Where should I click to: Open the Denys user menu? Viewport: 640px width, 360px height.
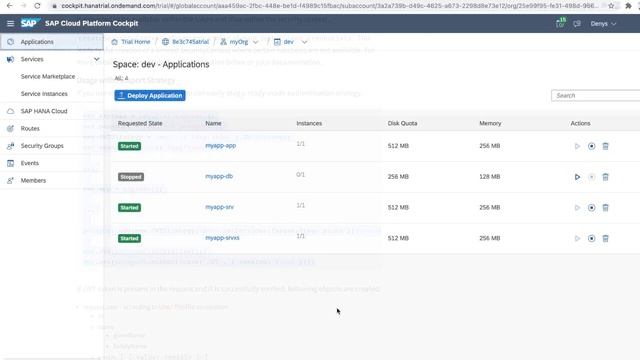click(x=603, y=24)
